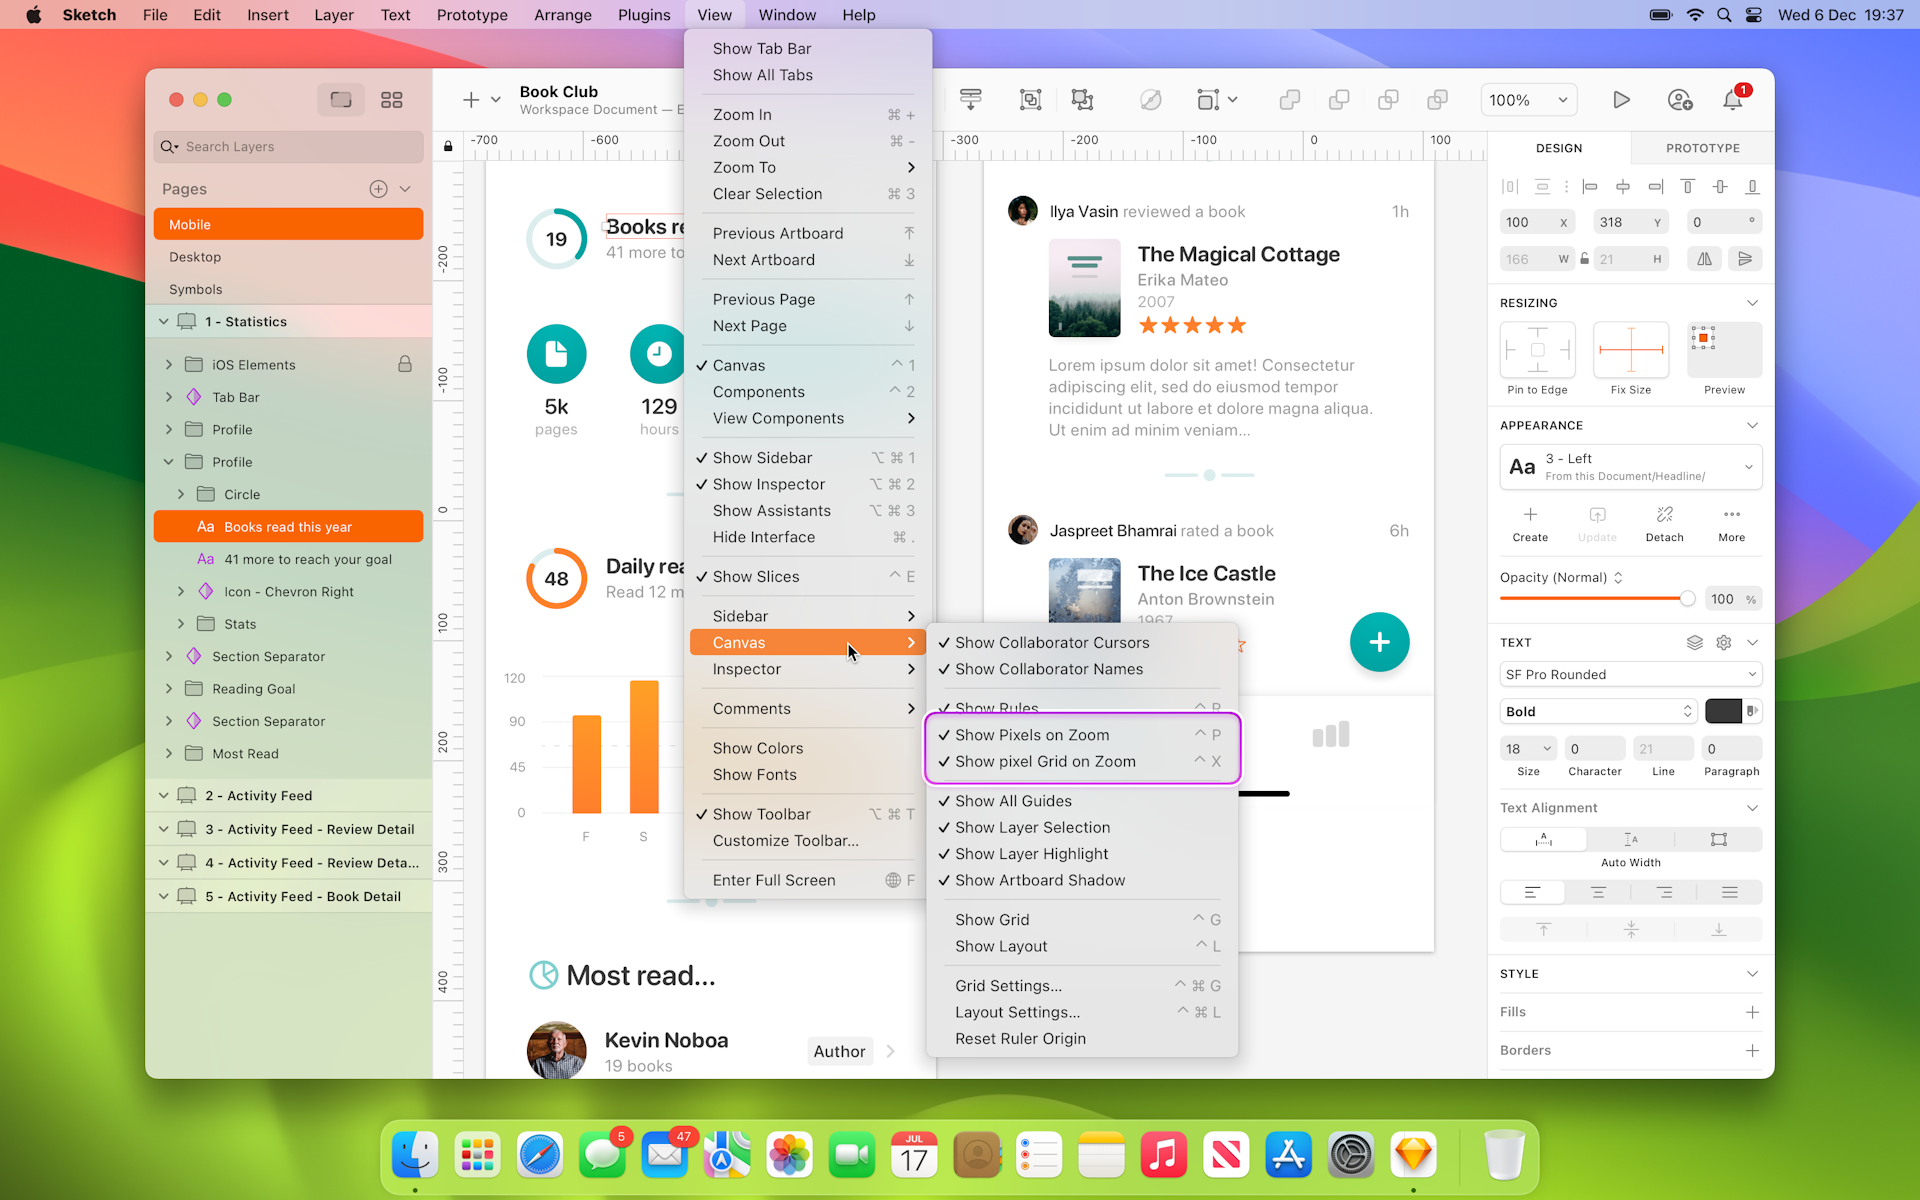Start prototype preview with Play icon

(1621, 100)
